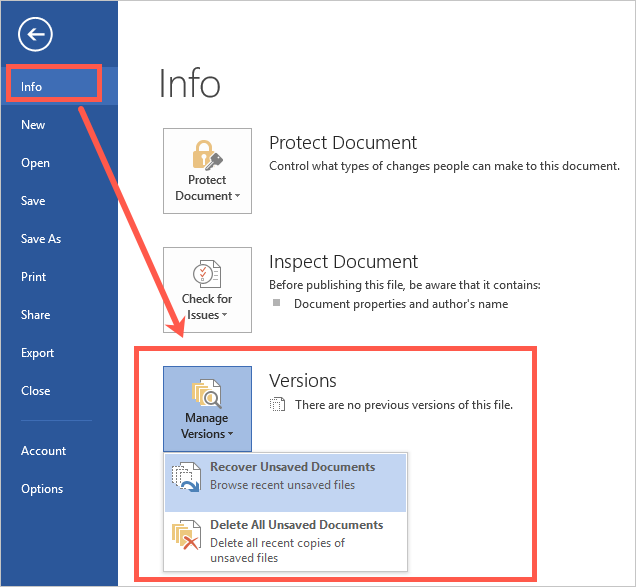Image resolution: width=636 pixels, height=587 pixels.
Task: Click the lock and key Protect Document icon
Action: (207, 153)
